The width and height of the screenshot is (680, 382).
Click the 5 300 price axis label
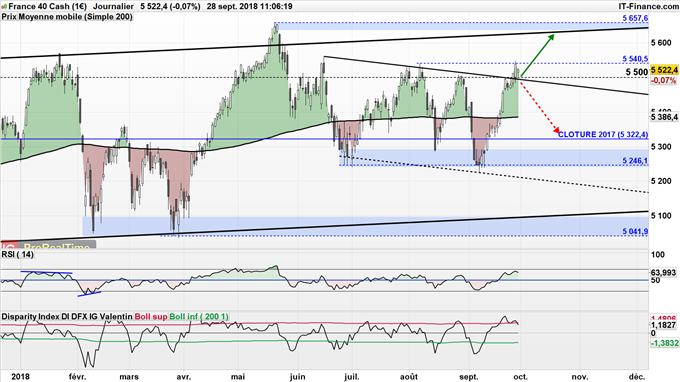(x=661, y=147)
